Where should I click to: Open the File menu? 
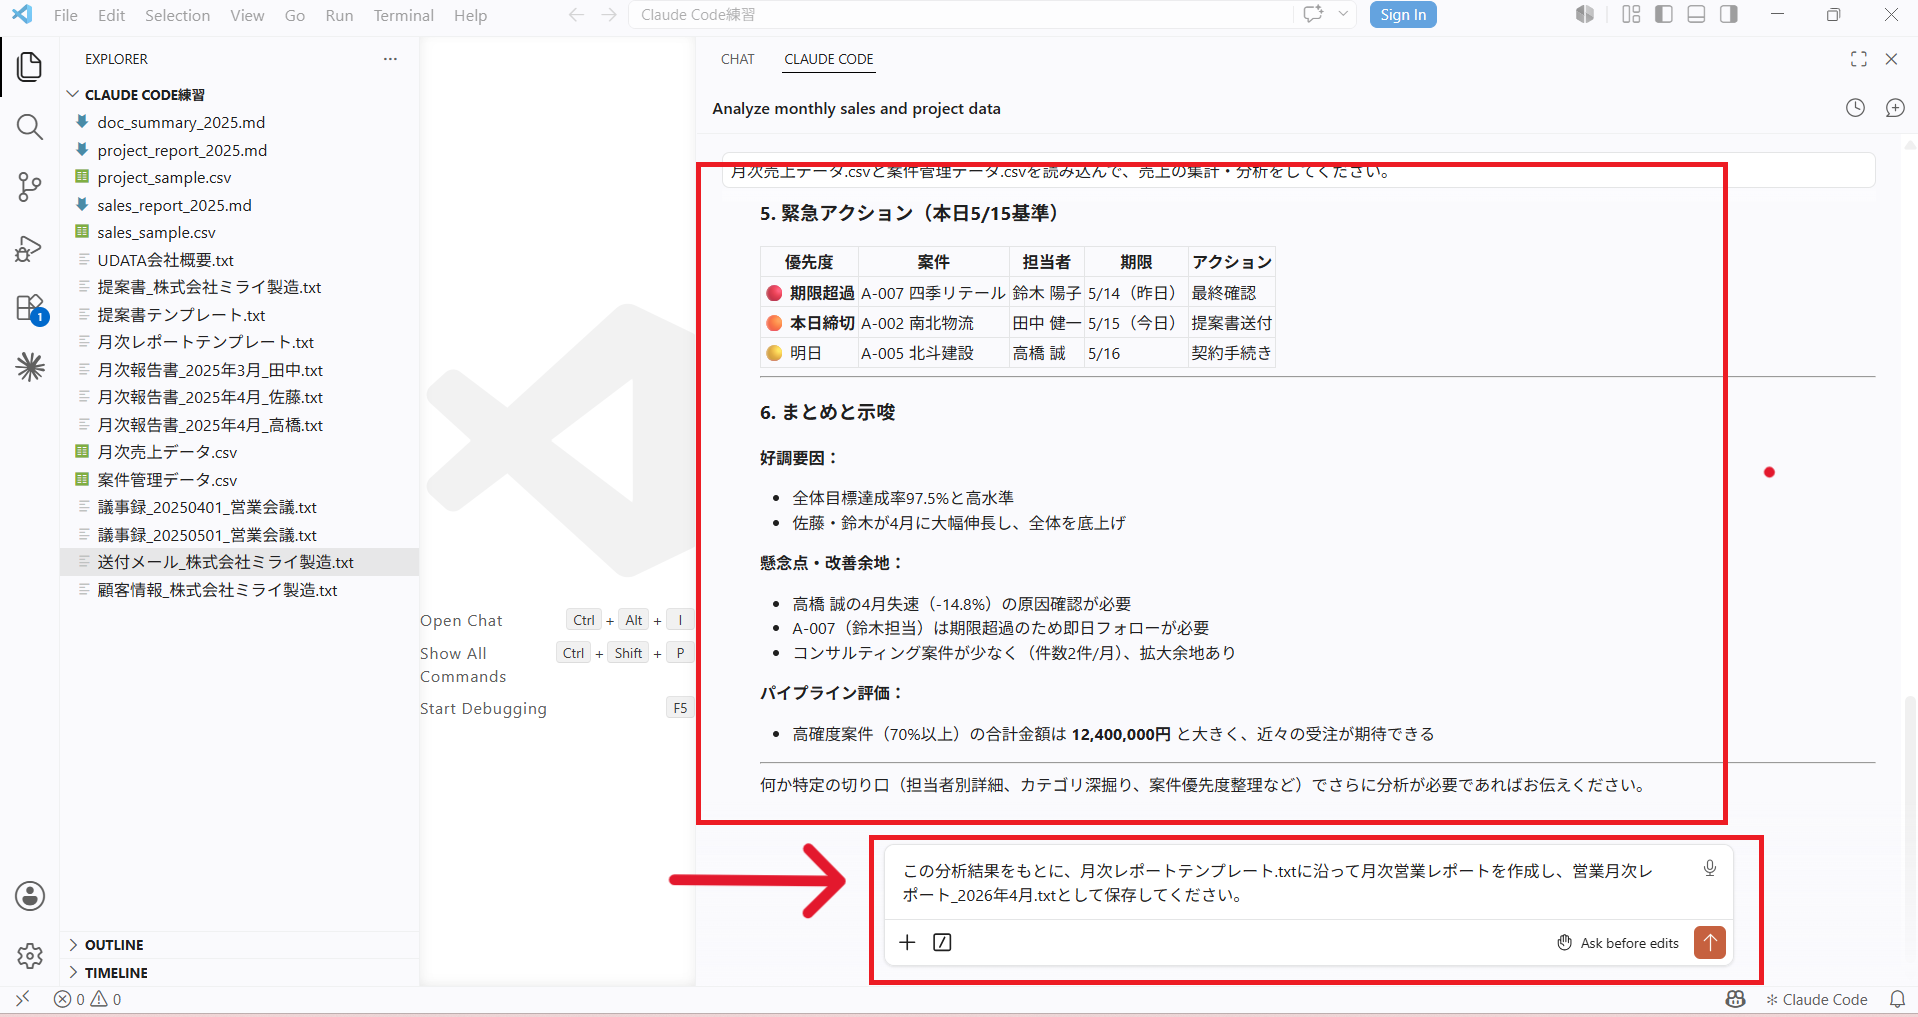click(66, 15)
